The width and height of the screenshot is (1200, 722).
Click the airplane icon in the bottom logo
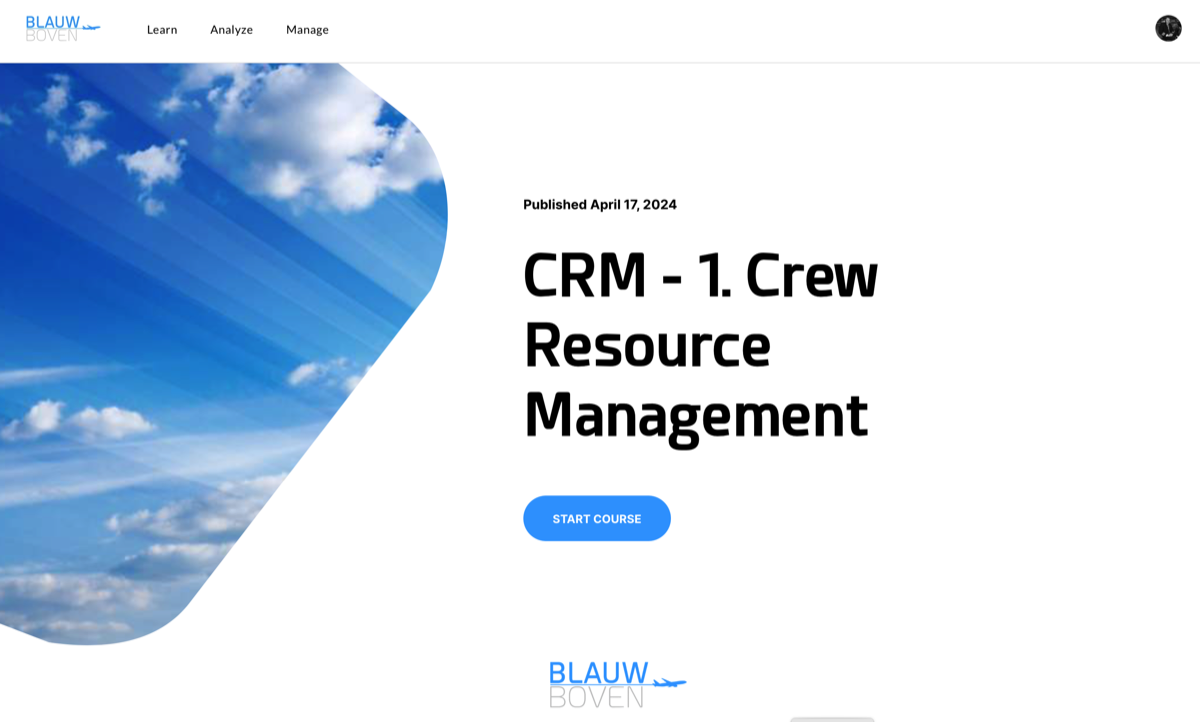coord(669,683)
